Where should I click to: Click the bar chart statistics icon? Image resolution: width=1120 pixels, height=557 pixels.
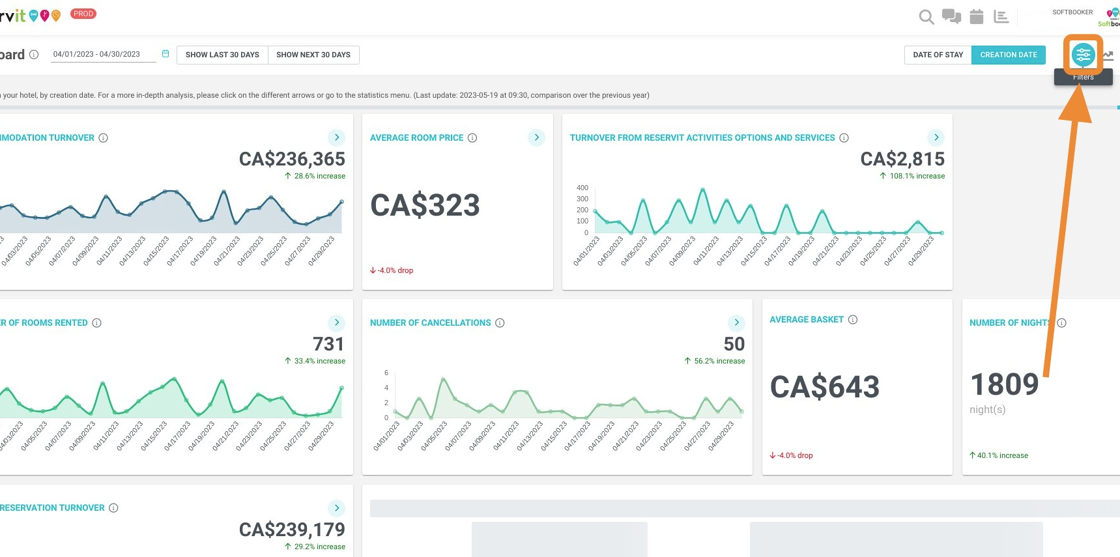coord(1001,17)
